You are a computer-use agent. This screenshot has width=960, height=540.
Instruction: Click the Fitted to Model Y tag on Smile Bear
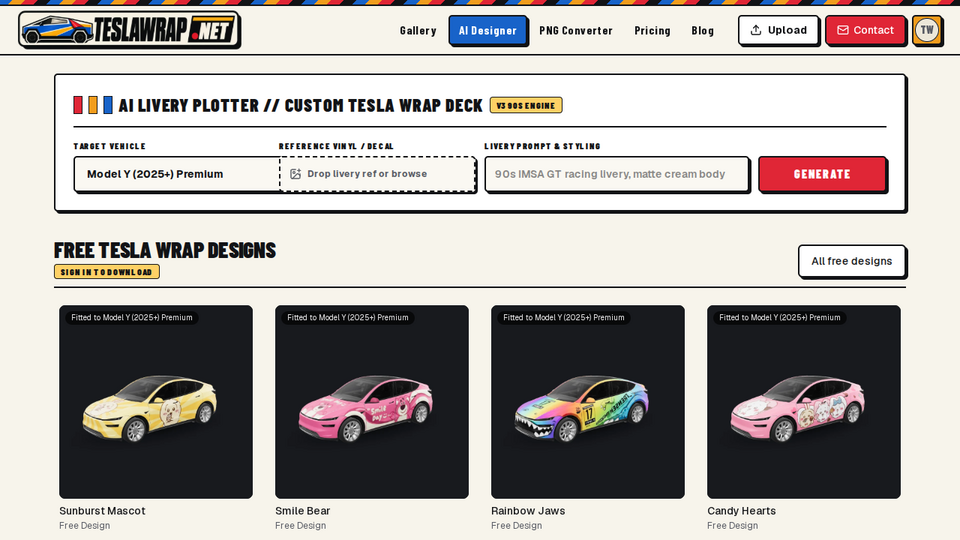[348, 317]
